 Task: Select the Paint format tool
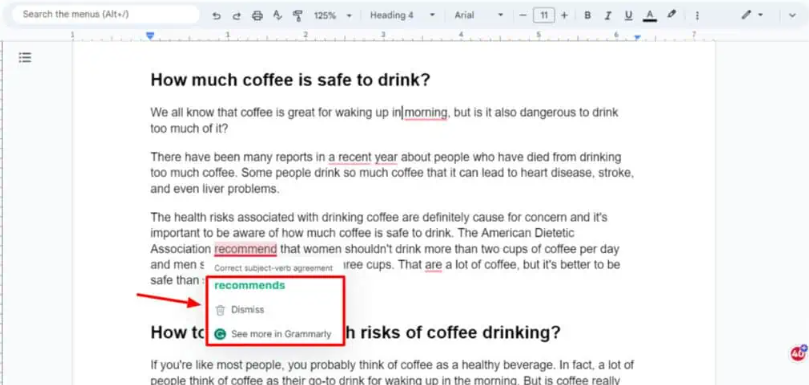click(298, 15)
